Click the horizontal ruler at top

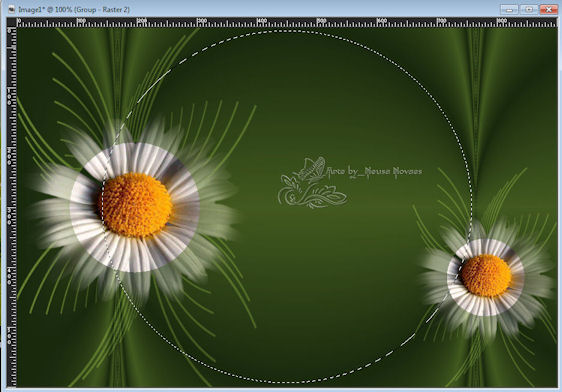287,22
